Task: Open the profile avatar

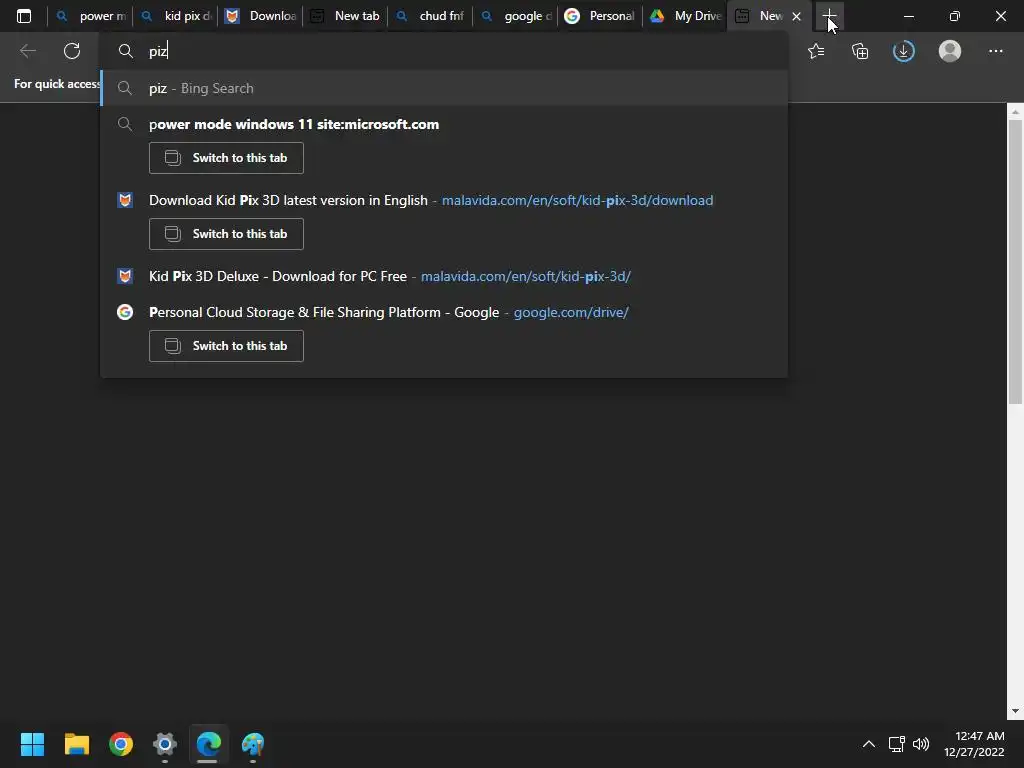Action: 950,51
